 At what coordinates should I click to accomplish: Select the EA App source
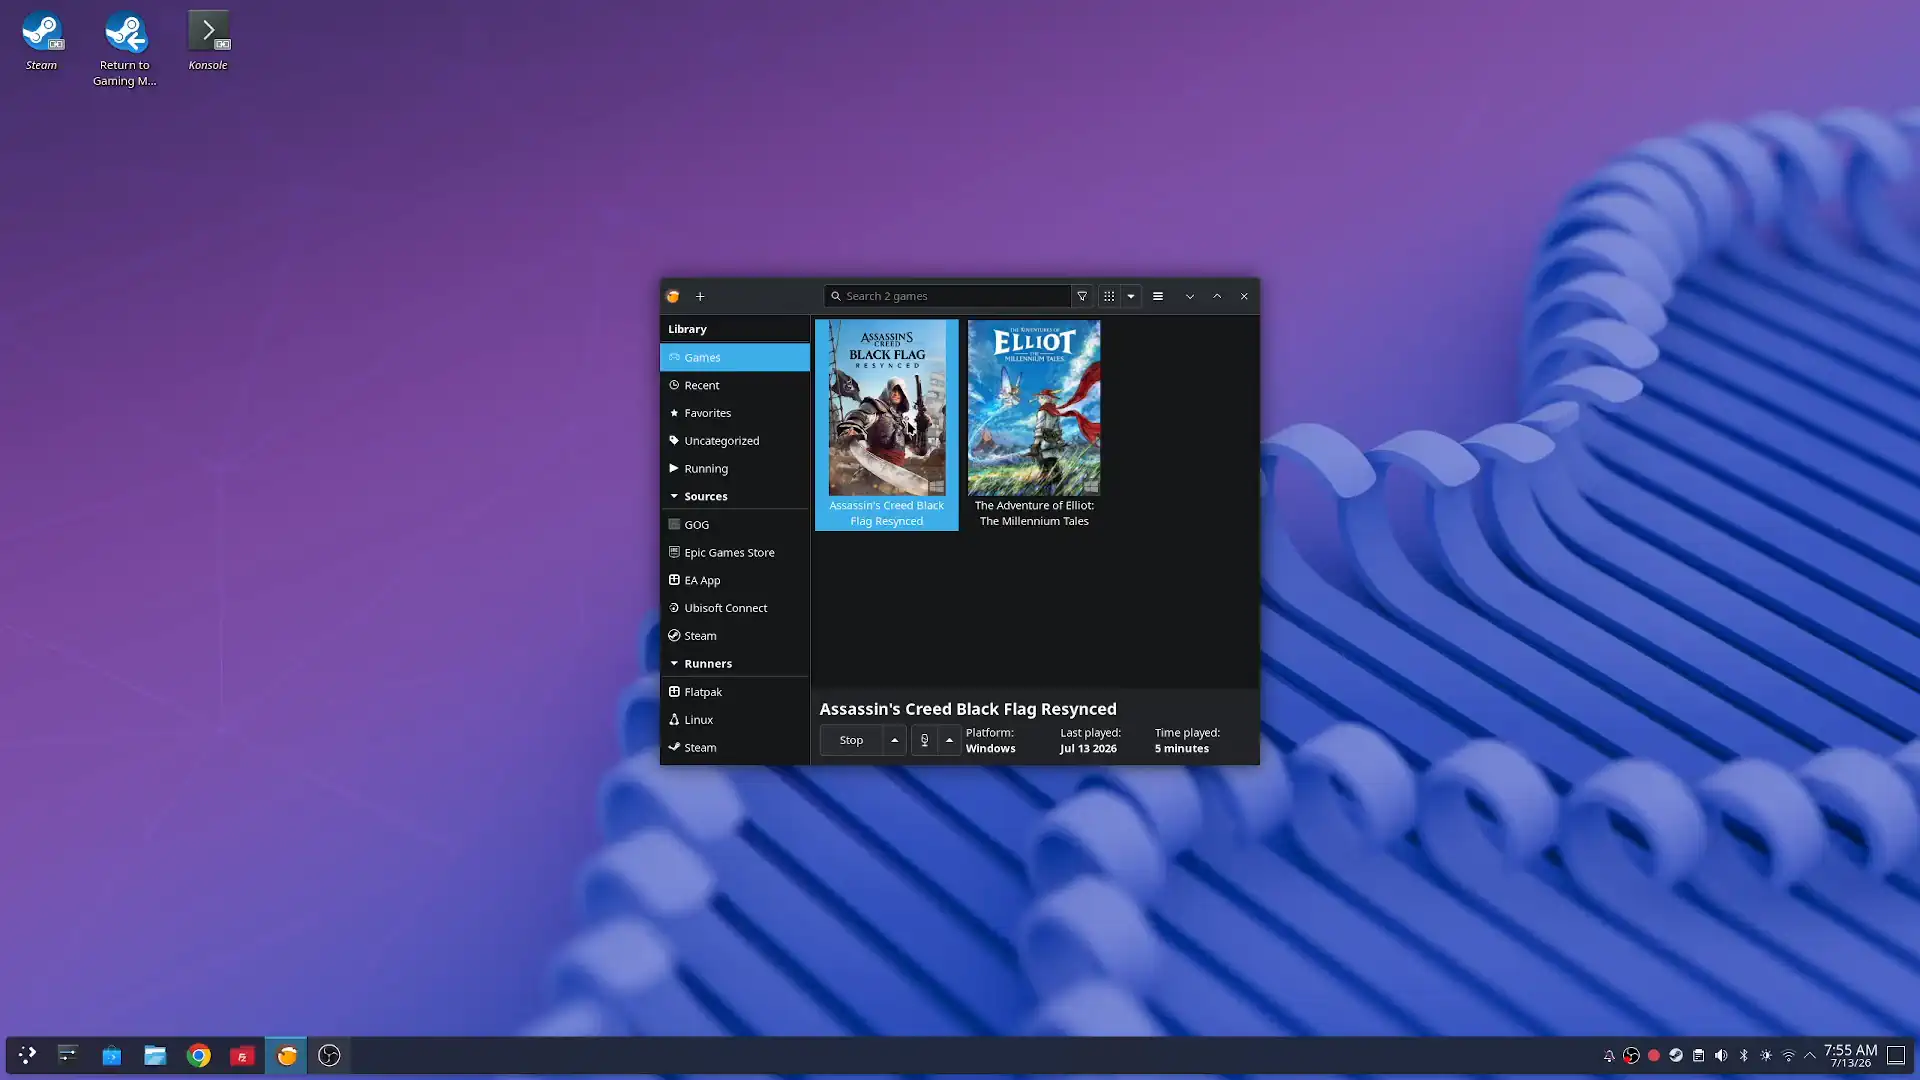tap(735, 580)
